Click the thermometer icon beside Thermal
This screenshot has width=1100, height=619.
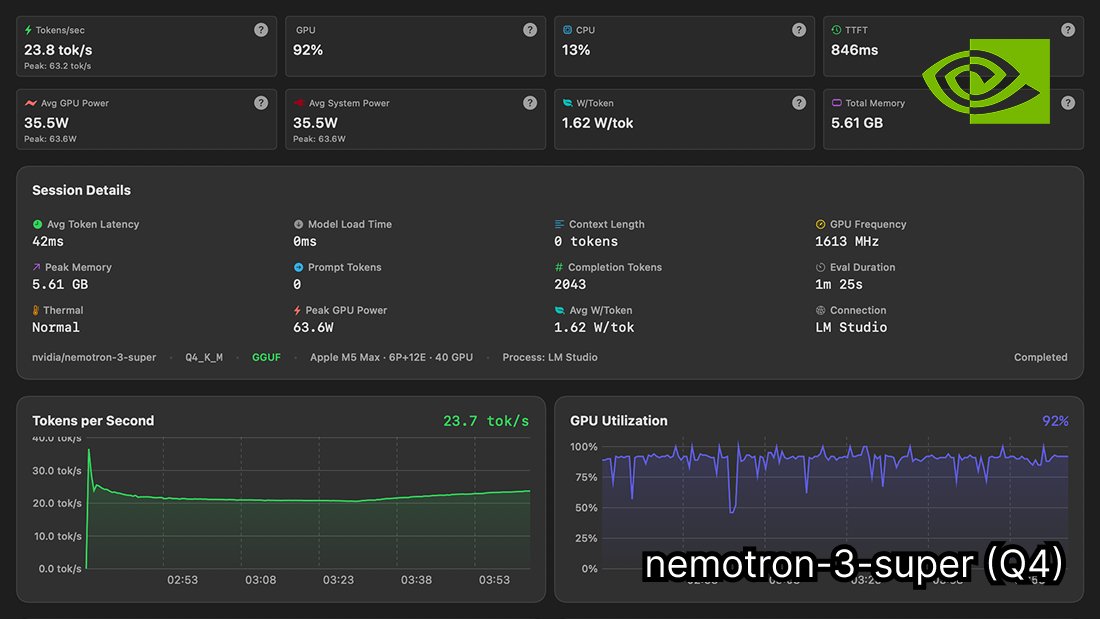coord(36,310)
